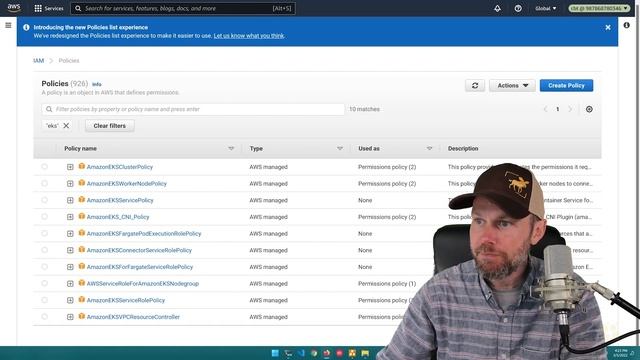Click the AmazonEKS_CNI_Policy policy icon
Screen dimensions: 640x360
[x=82, y=216]
